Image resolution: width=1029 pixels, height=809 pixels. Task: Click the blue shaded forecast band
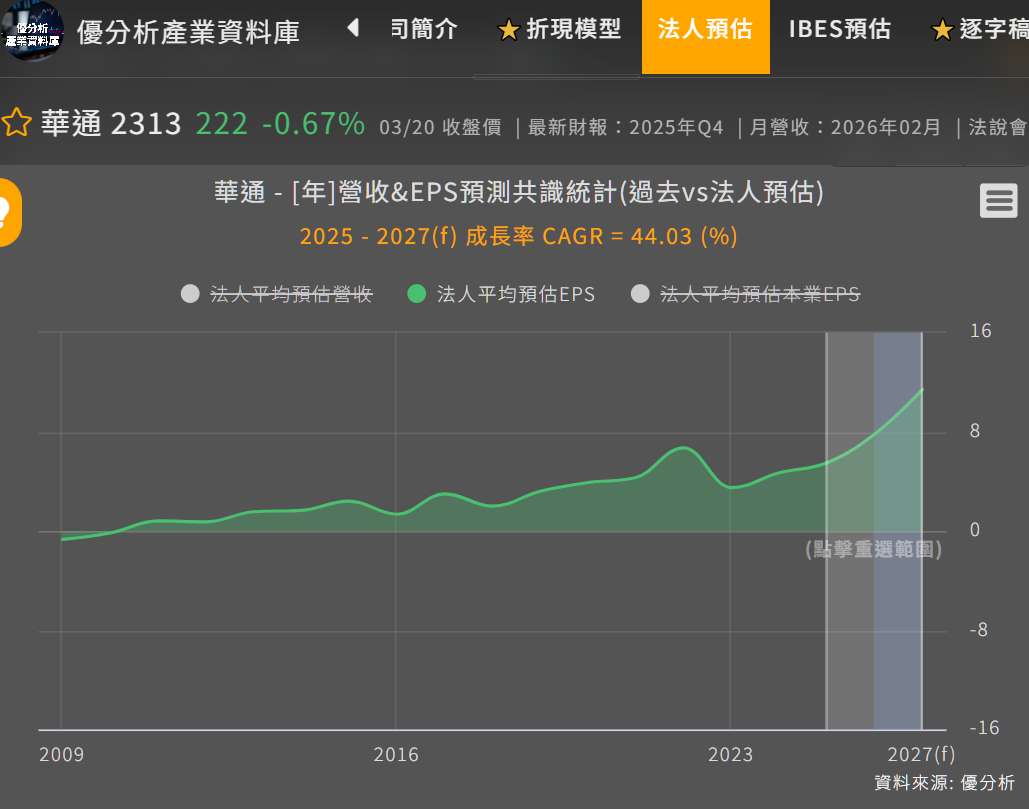click(x=897, y=620)
